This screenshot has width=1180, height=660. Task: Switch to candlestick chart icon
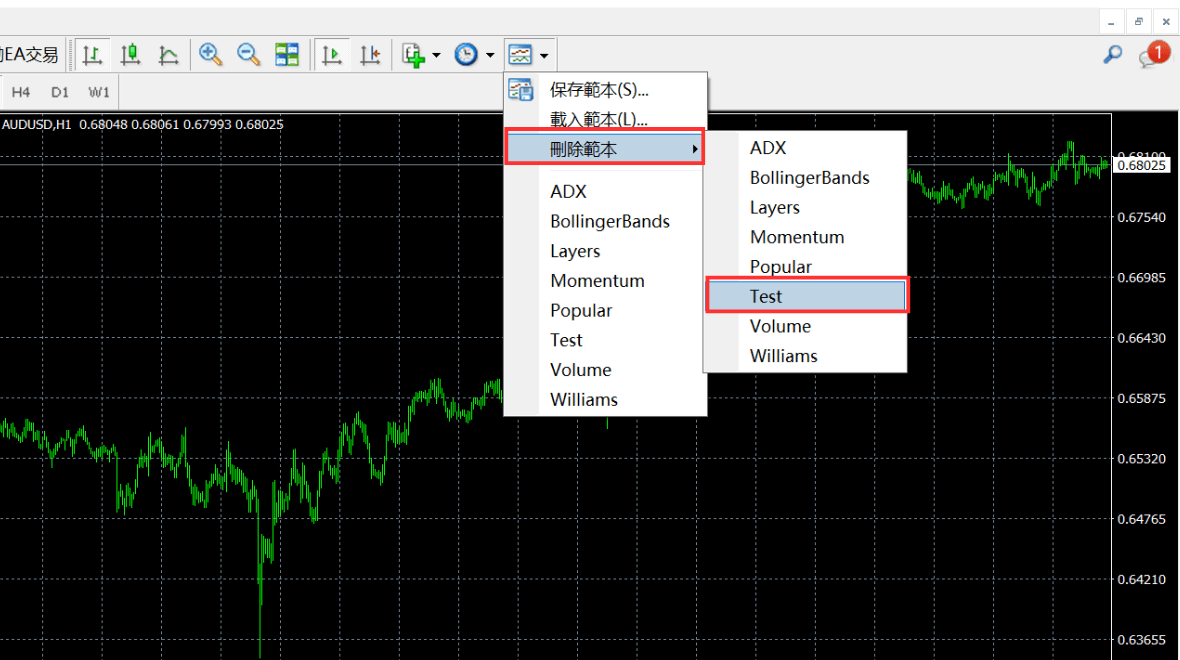(x=131, y=55)
